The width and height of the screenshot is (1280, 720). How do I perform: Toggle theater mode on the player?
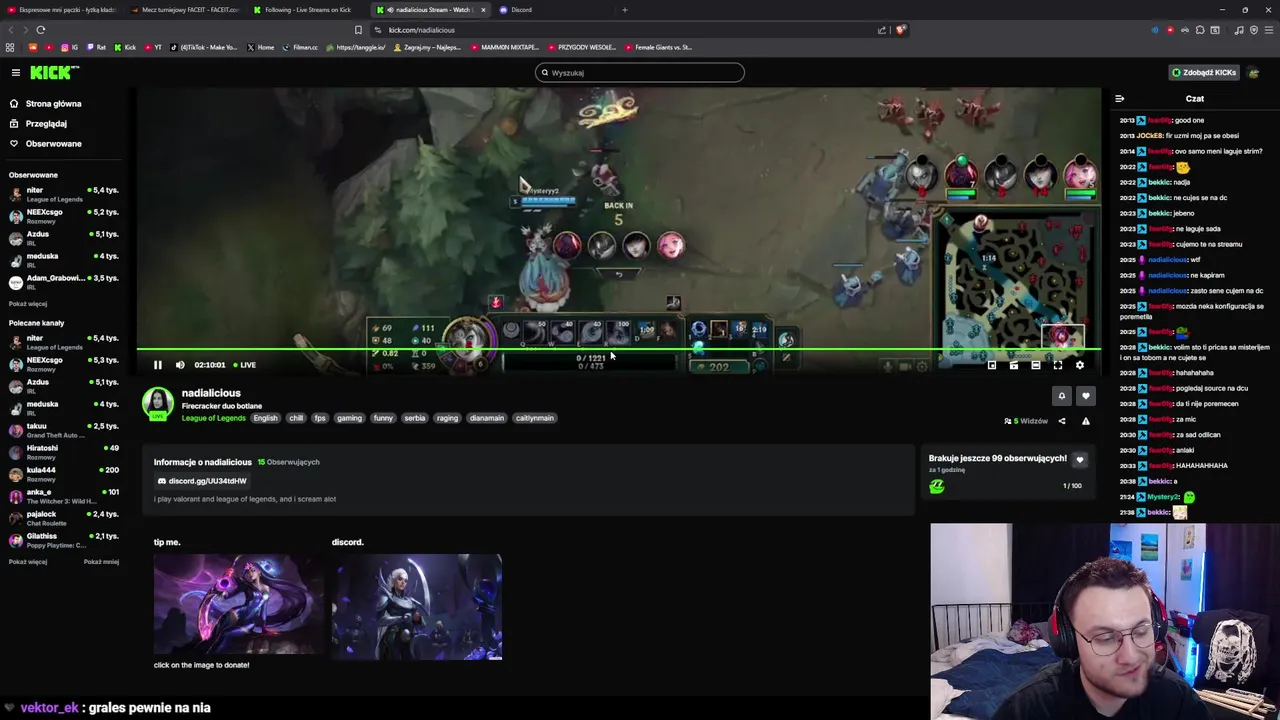[1035, 365]
